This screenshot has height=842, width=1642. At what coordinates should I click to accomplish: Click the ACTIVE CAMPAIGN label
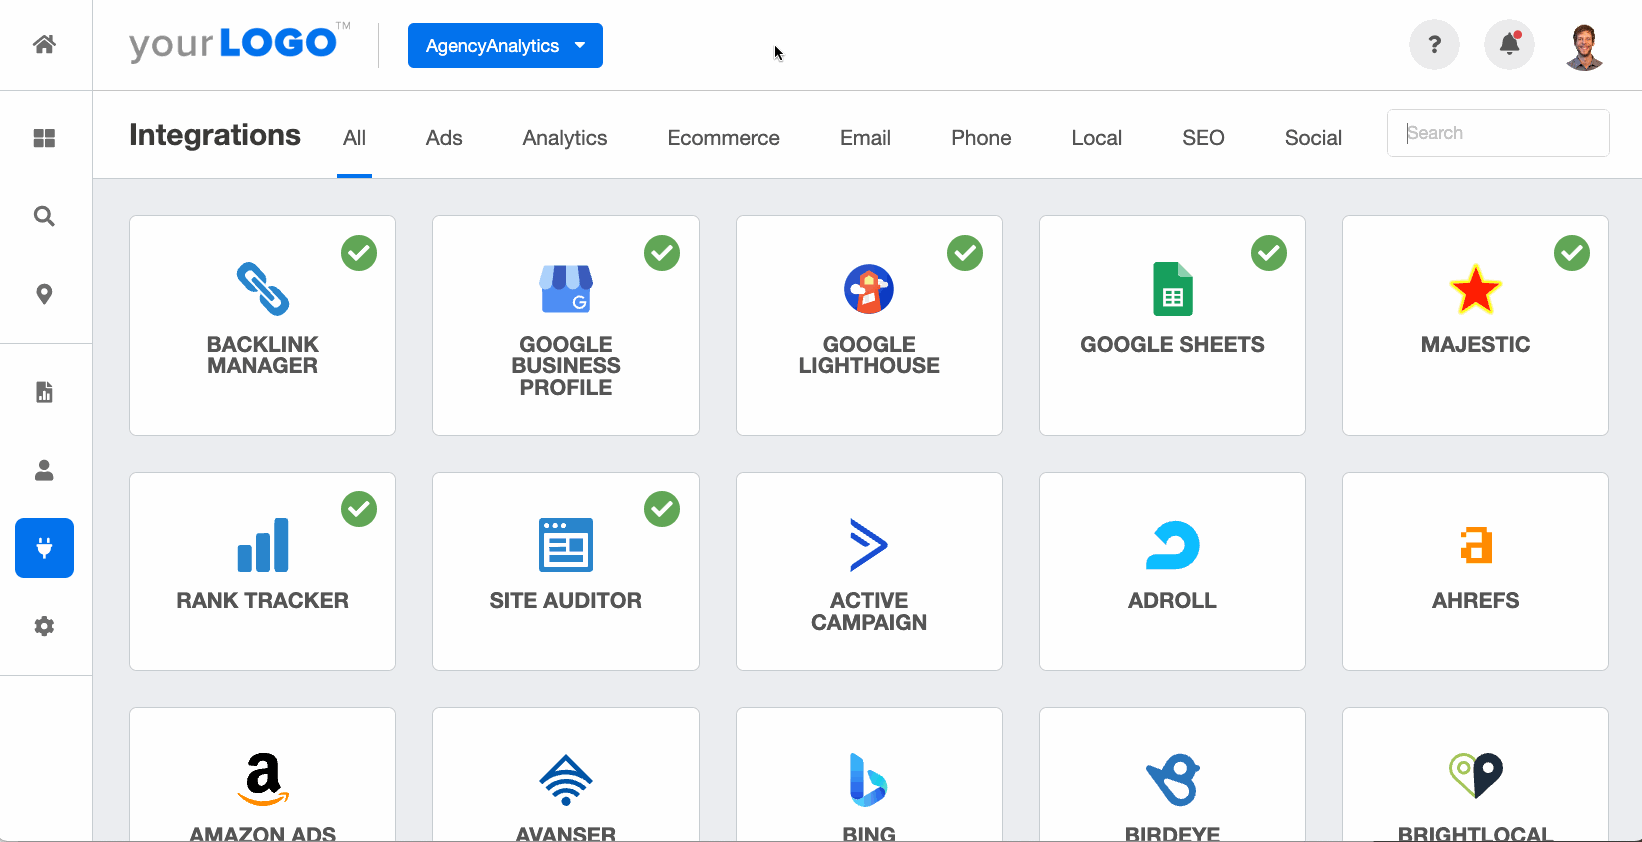point(869,612)
